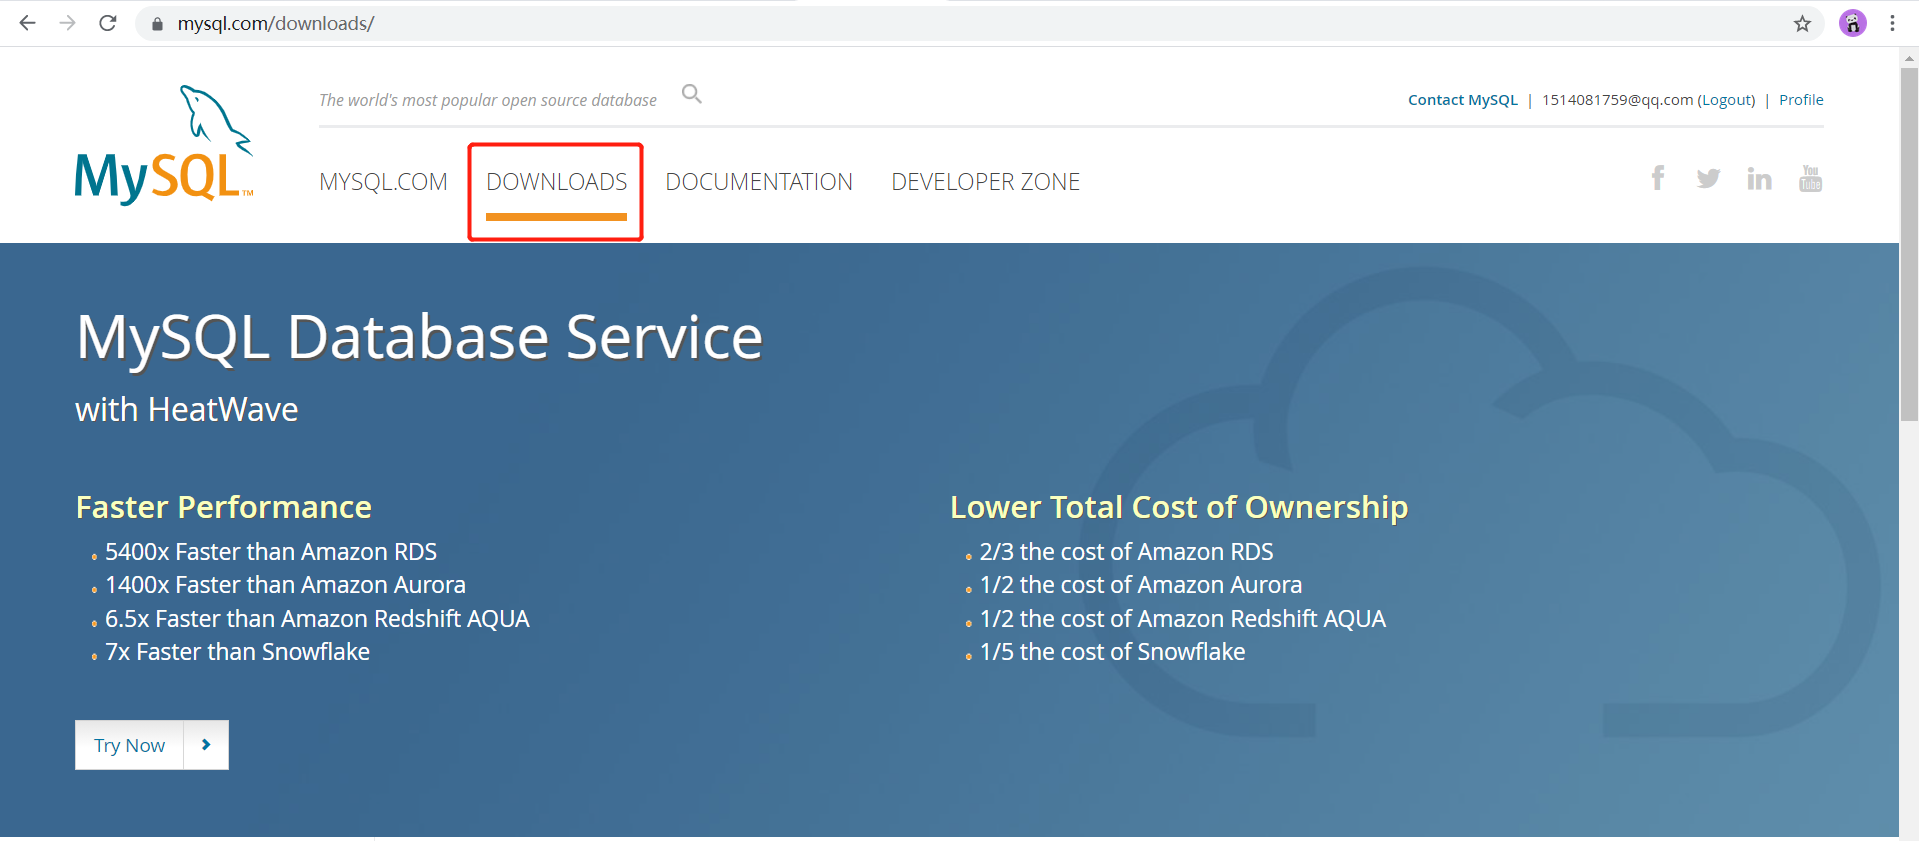The height and width of the screenshot is (841, 1919).
Task: Click '1/2 the cost of Amazon Aurora'
Action: point(1141,585)
